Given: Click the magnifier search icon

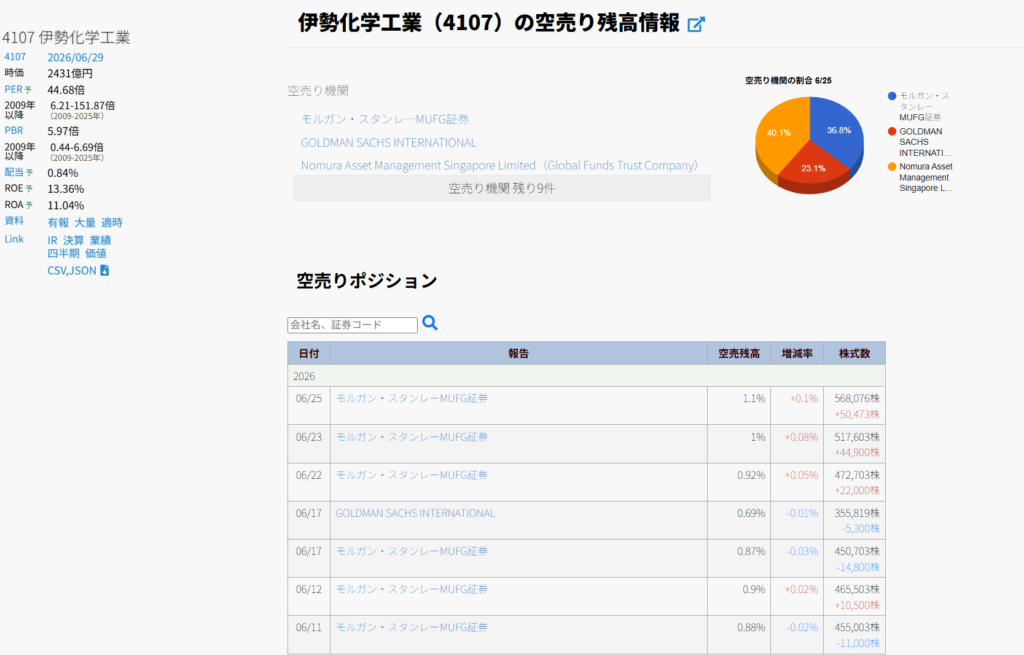Looking at the screenshot, I should coord(430,323).
